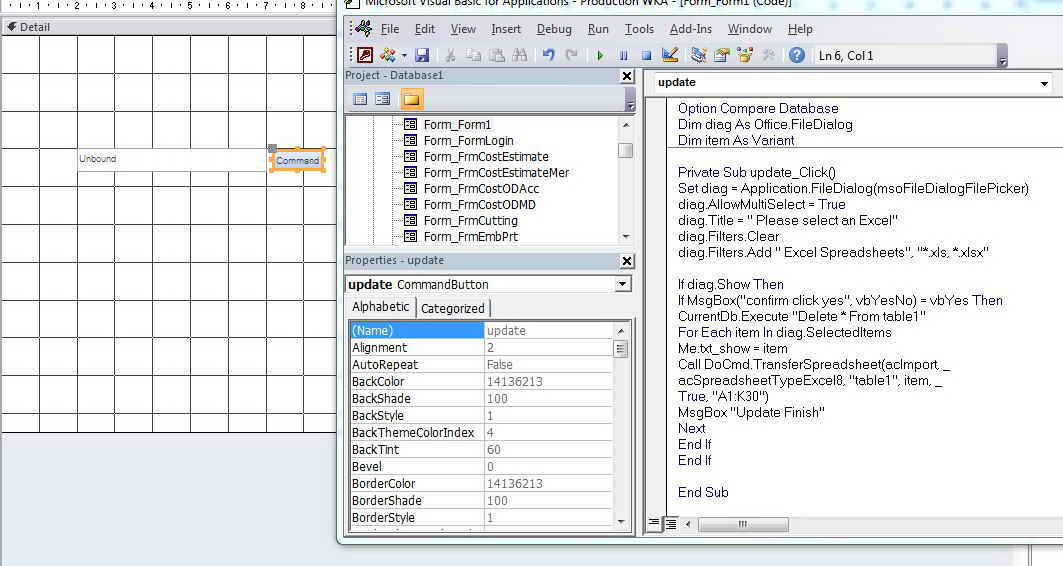Switch to the Categorized properties tab
Image resolution: width=1063 pixels, height=566 pixels.
point(452,308)
